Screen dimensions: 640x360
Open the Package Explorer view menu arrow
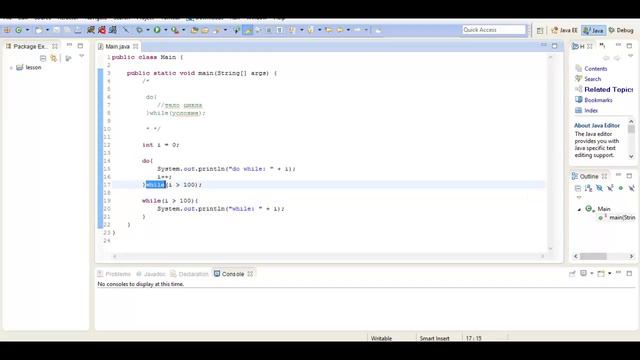pos(82,56)
